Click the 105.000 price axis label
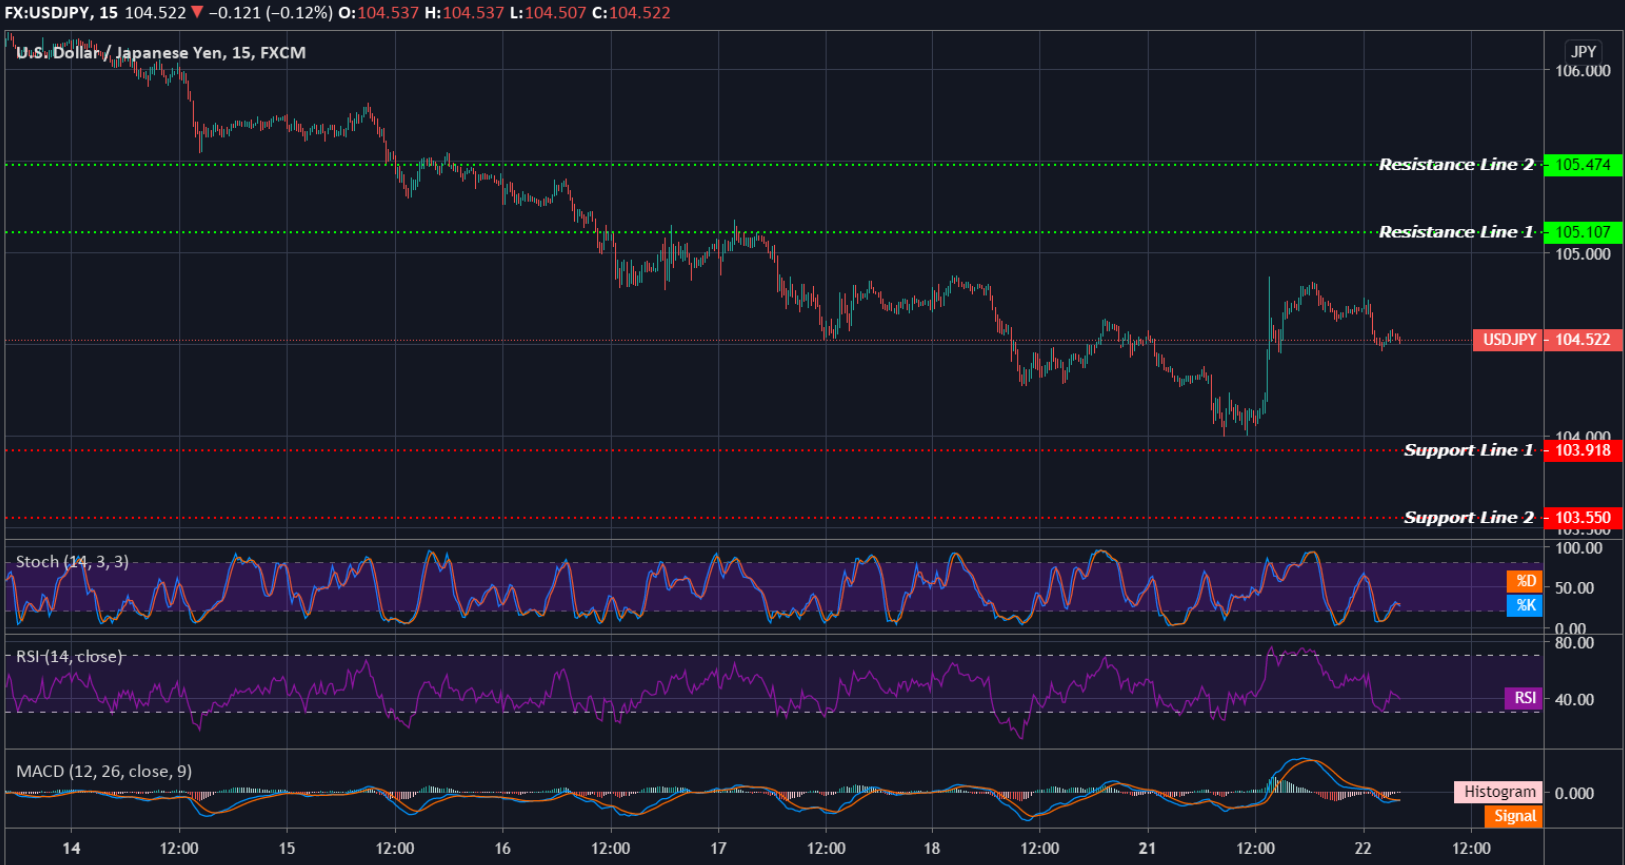The width and height of the screenshot is (1625, 865). 1583,254
